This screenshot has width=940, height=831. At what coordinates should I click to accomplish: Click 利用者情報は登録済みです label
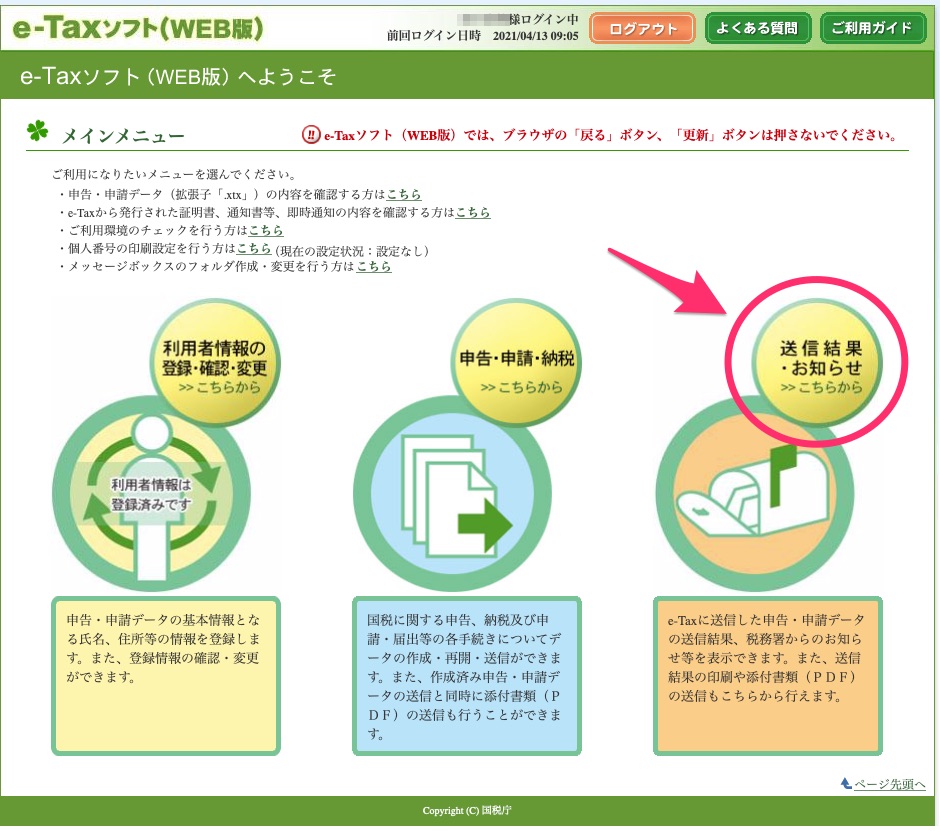tap(151, 495)
